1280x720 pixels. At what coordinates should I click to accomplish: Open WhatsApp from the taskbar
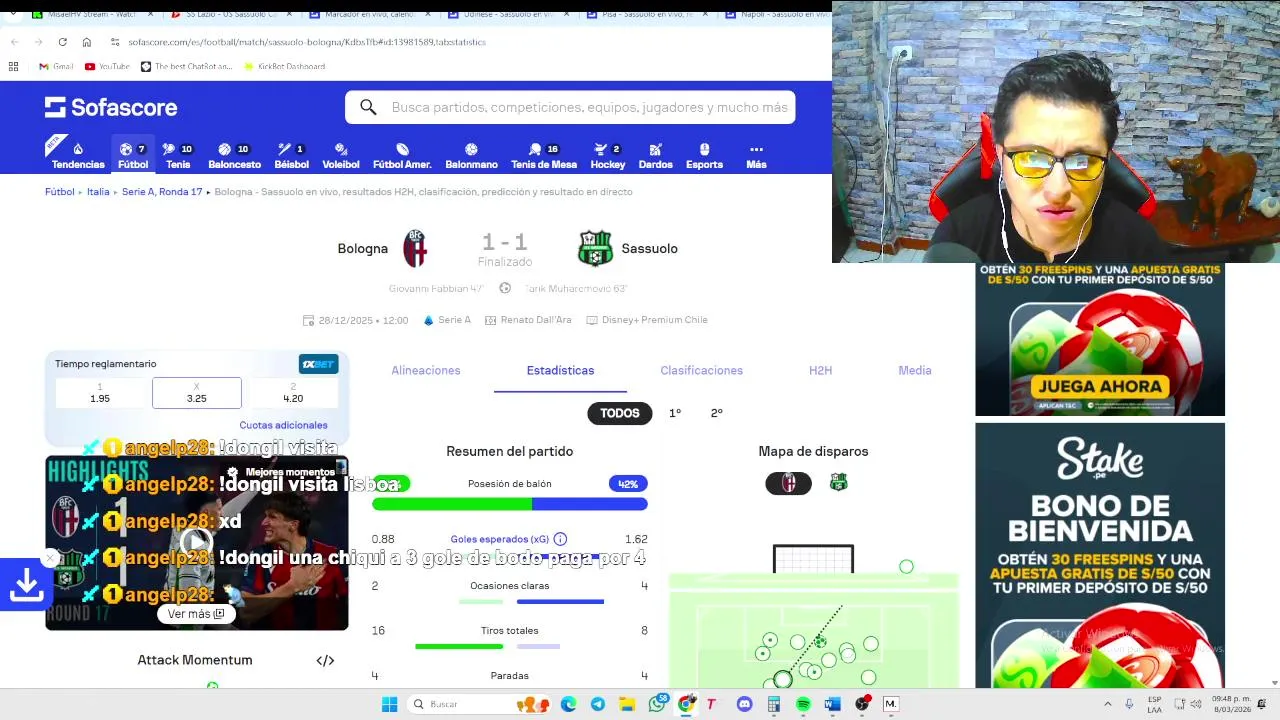point(658,704)
